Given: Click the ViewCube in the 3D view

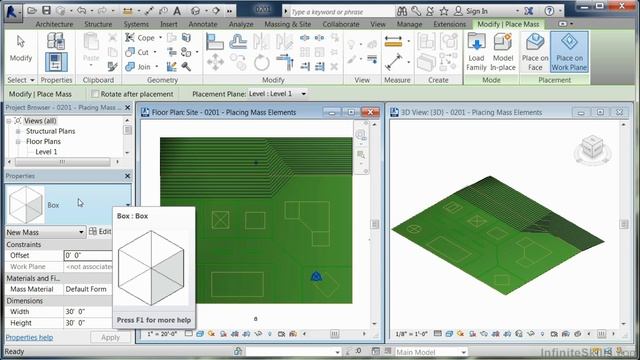Looking at the screenshot, I should [x=592, y=148].
